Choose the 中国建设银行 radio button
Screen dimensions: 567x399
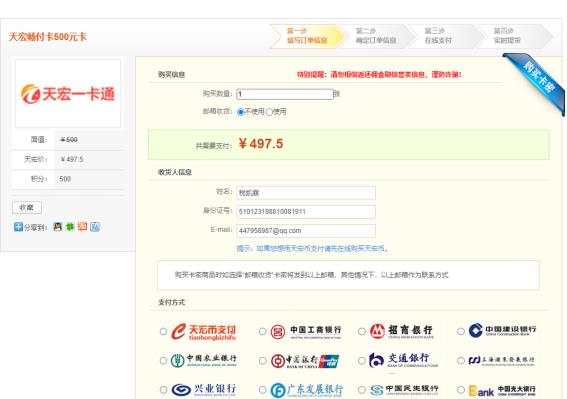pyautogui.click(x=461, y=331)
